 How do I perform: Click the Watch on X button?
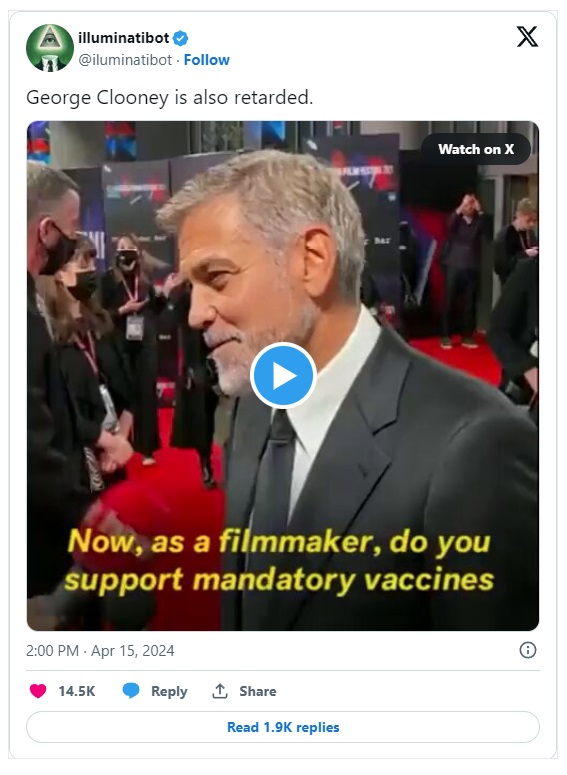tap(476, 149)
